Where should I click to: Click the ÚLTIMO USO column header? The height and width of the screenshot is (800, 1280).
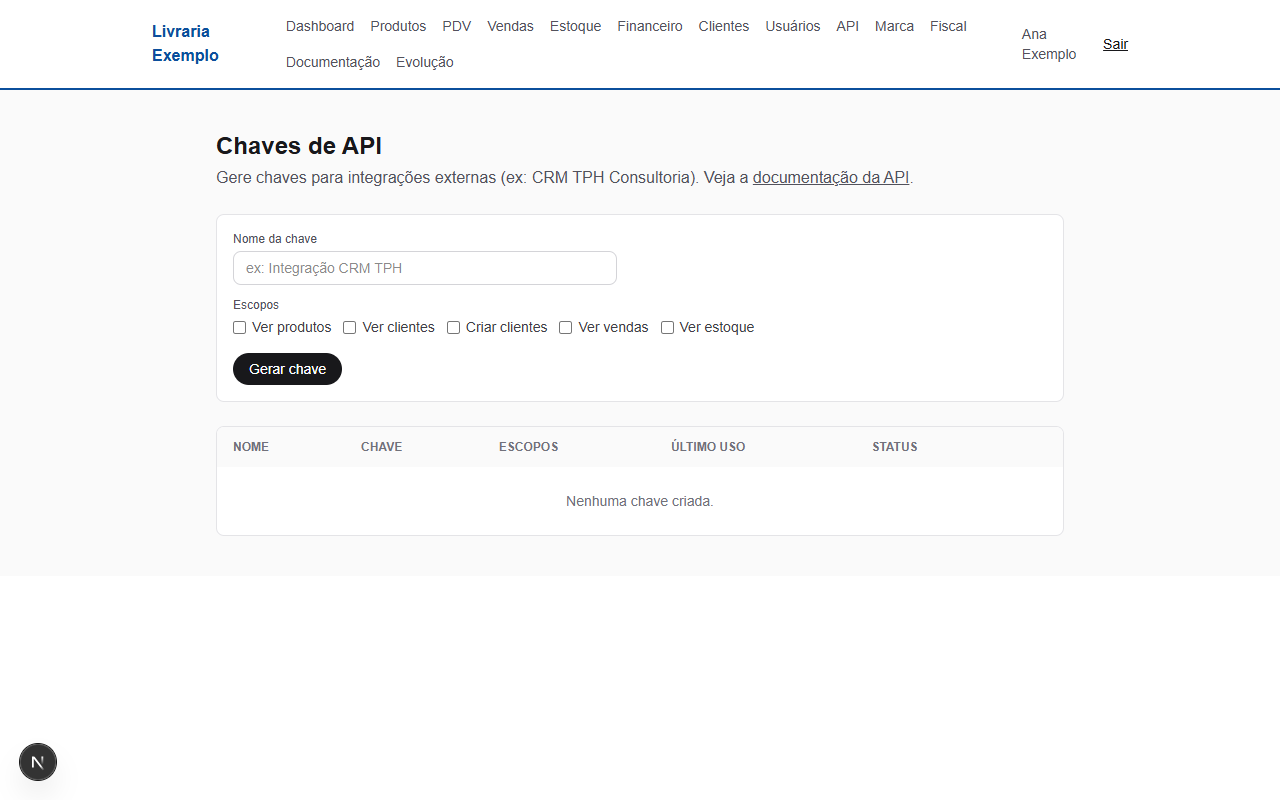[x=708, y=447]
